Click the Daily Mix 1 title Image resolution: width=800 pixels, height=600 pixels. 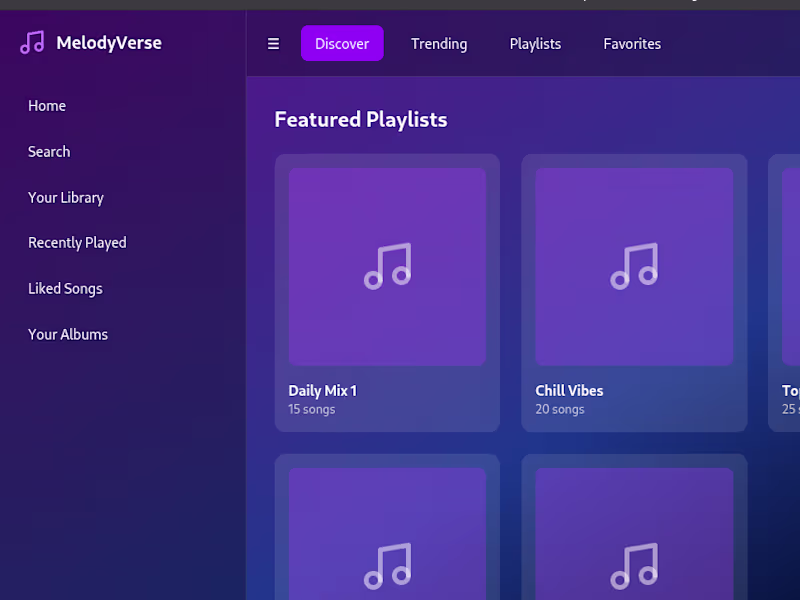tap(322, 390)
